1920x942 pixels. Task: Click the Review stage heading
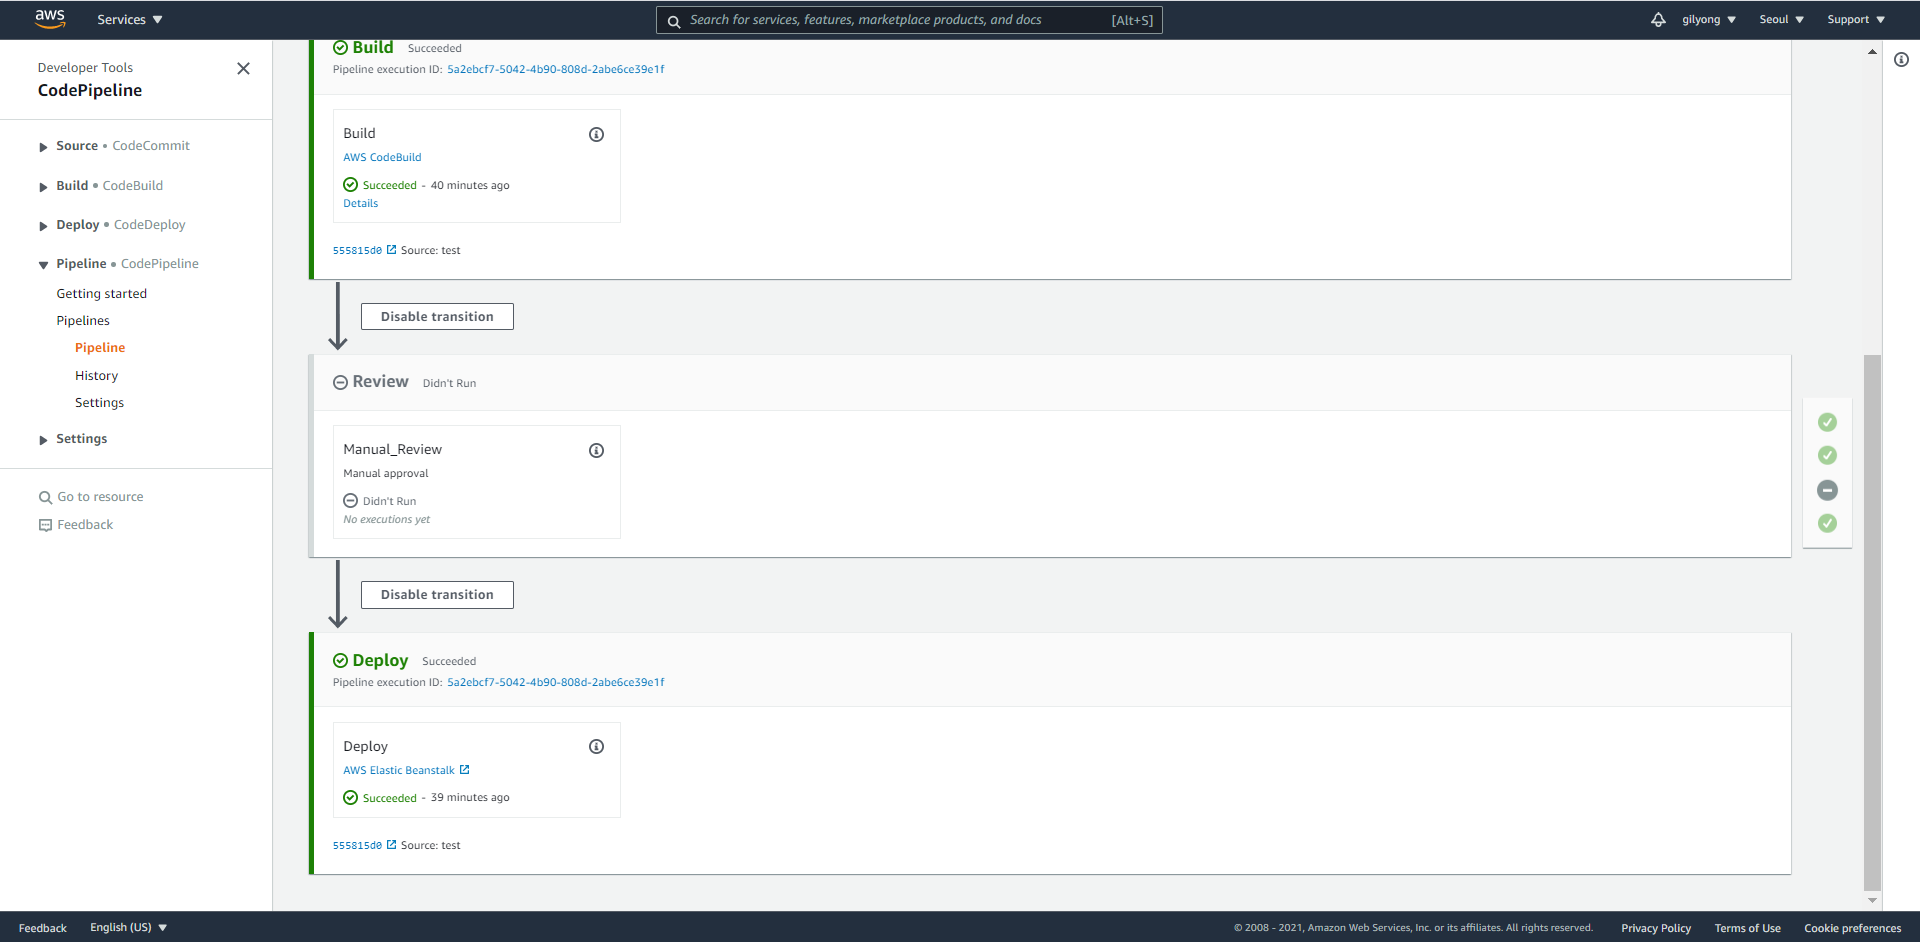click(x=380, y=382)
